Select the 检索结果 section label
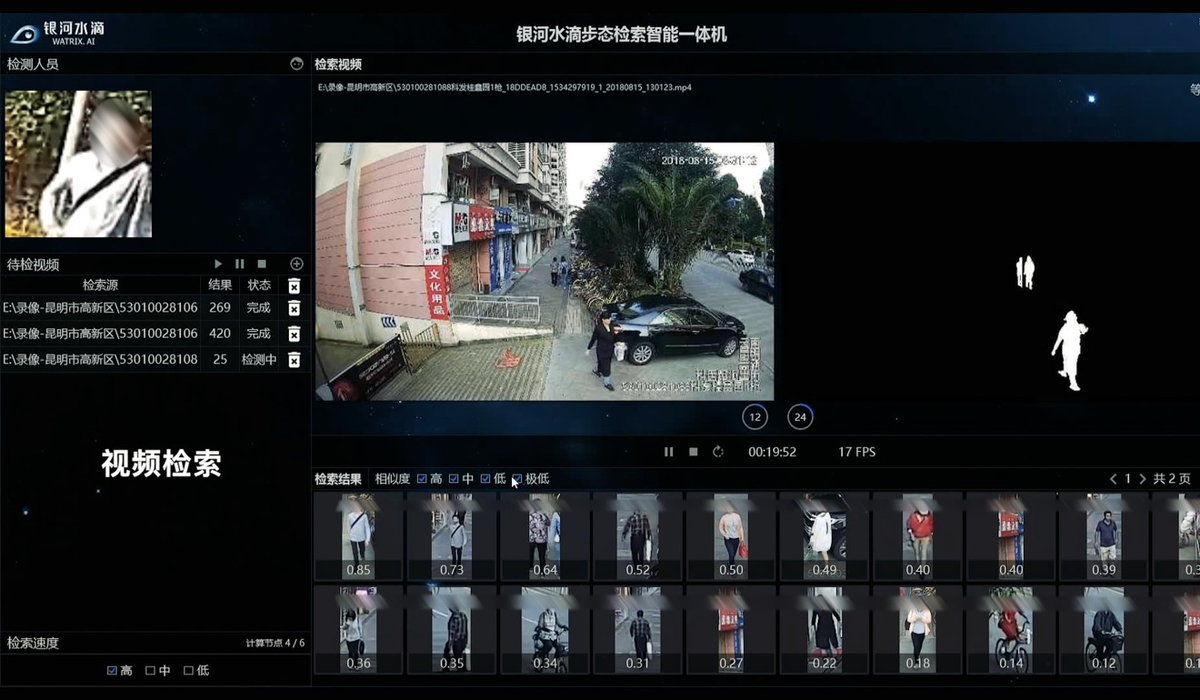 coord(337,478)
